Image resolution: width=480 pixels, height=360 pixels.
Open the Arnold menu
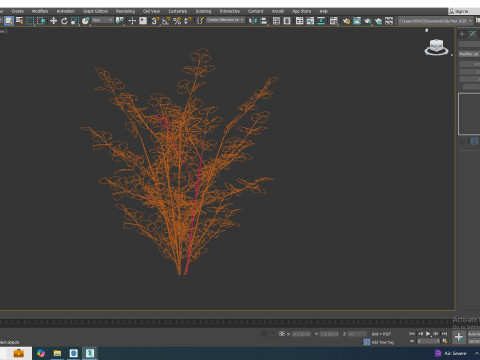pos(278,11)
